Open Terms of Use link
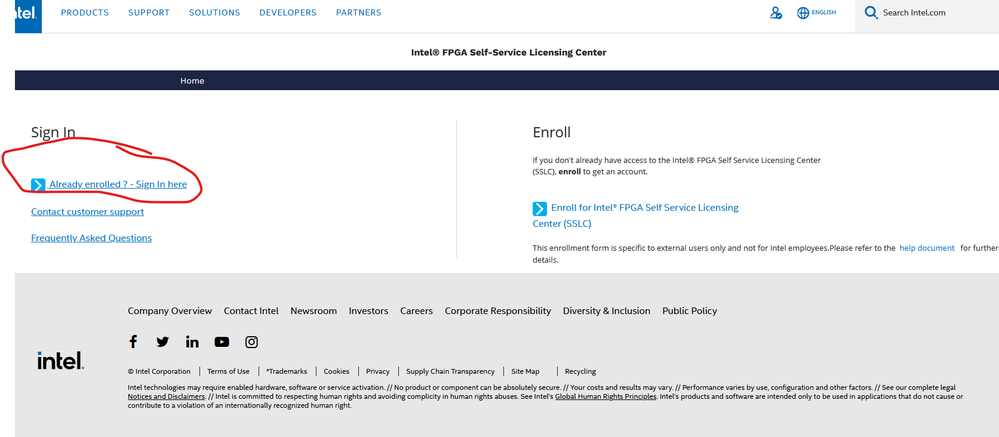Image resolution: width=999 pixels, height=437 pixels. coord(228,371)
